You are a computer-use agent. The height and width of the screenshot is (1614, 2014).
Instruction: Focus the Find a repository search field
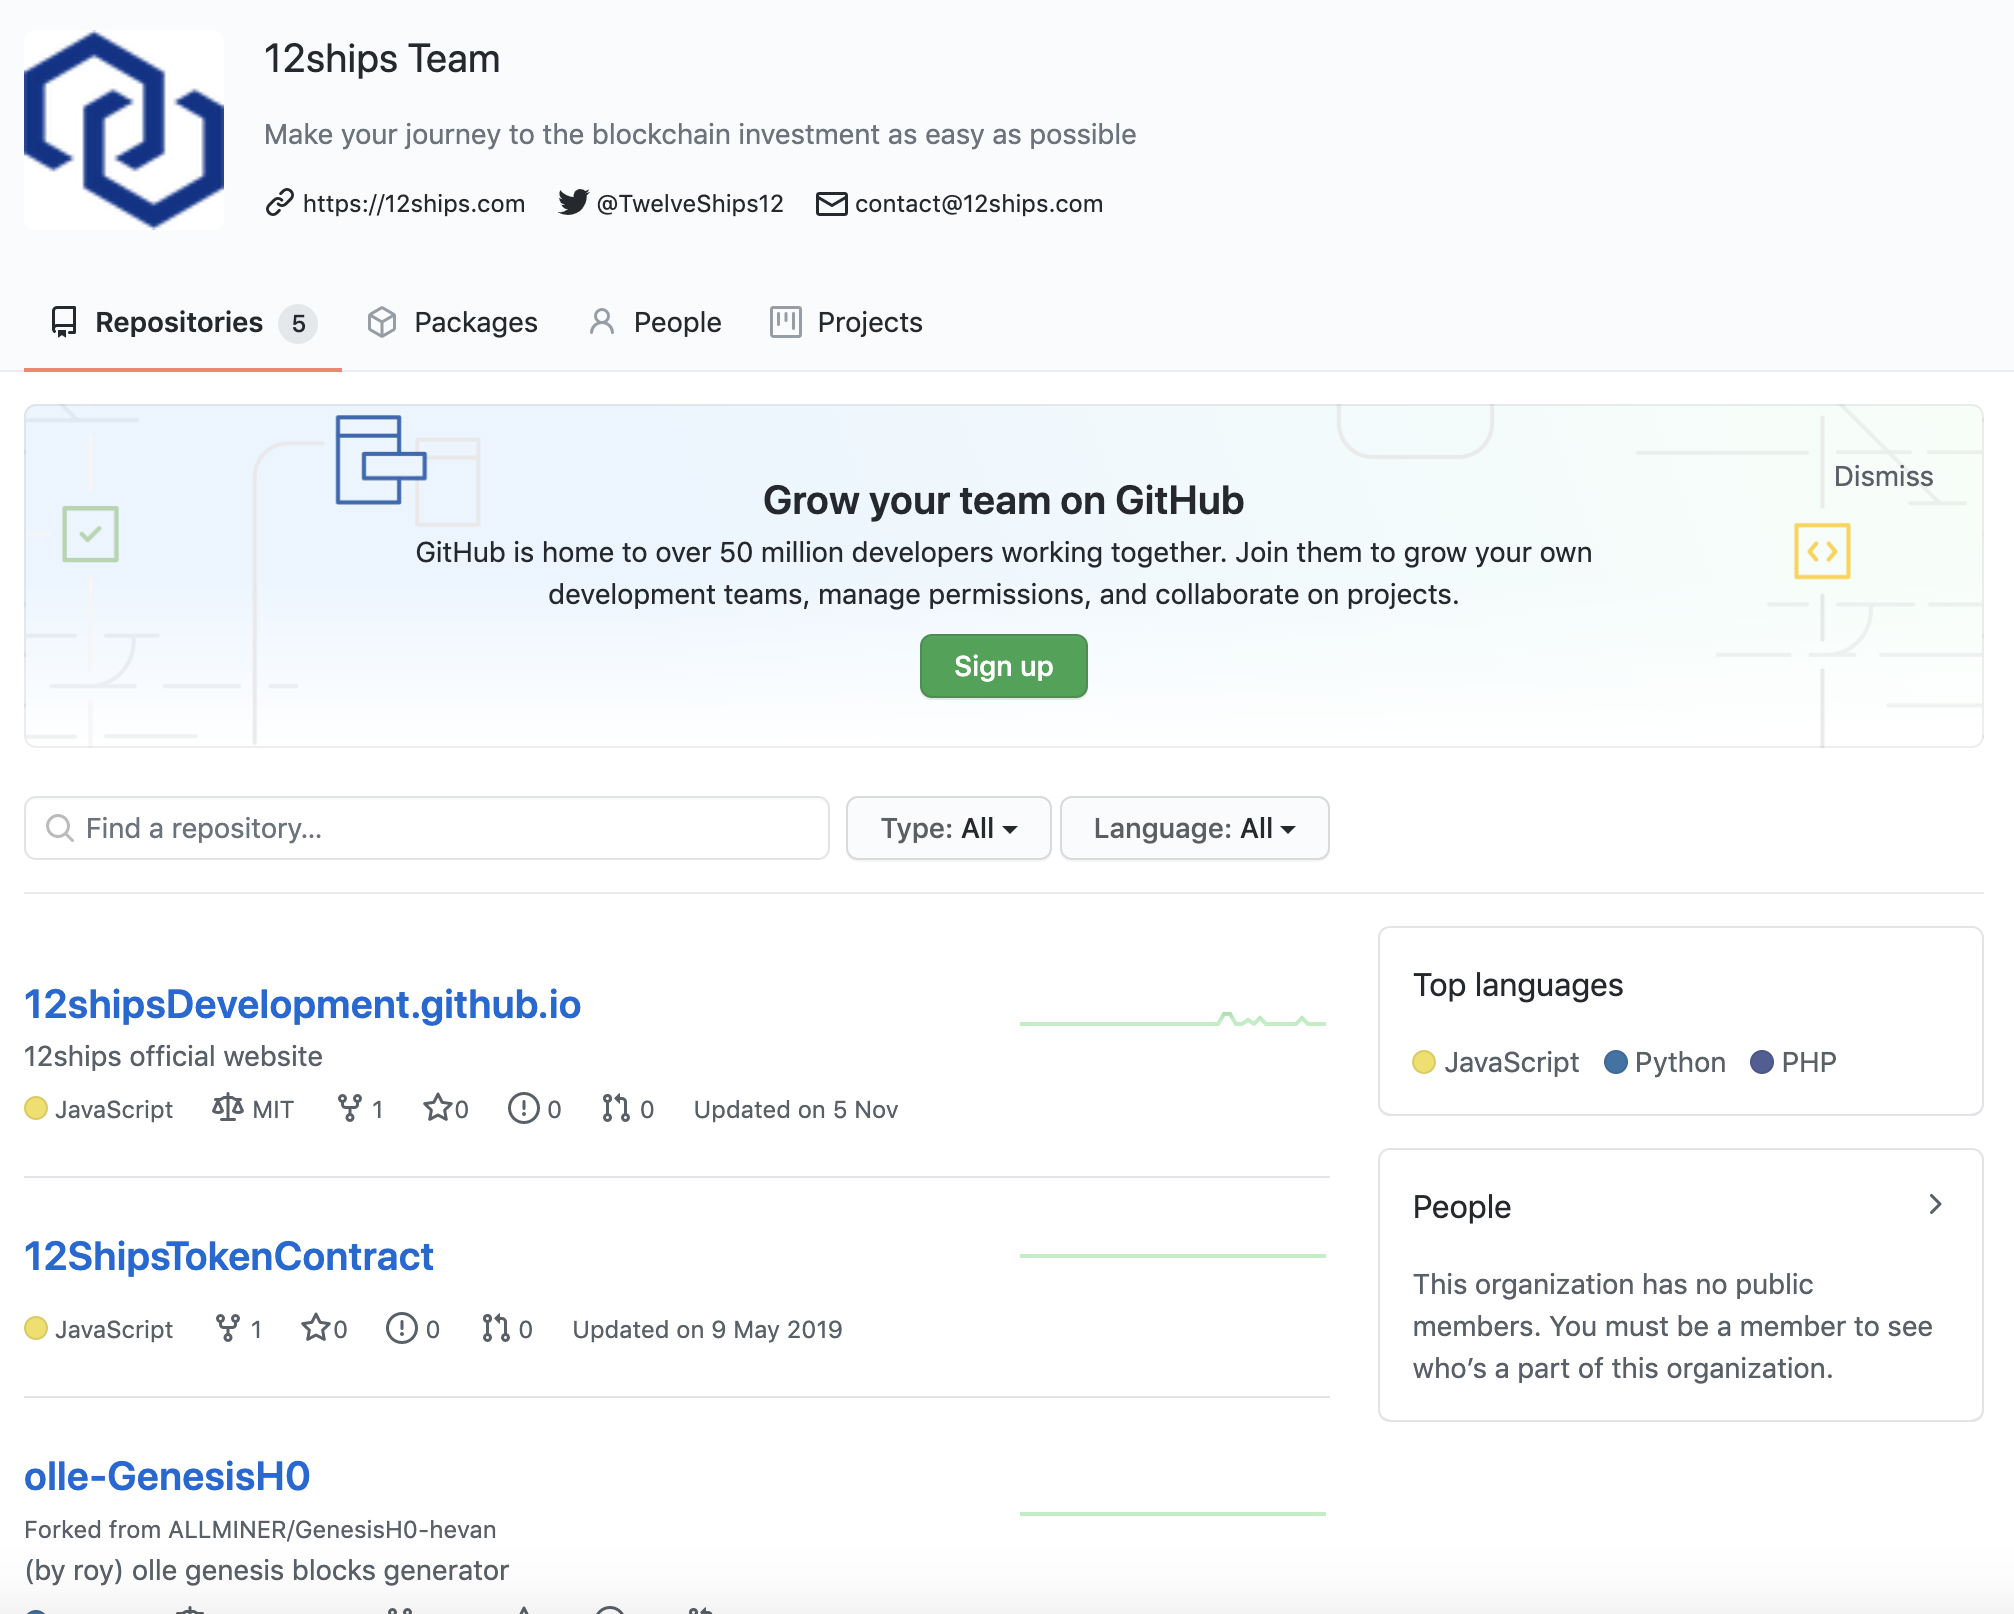(427, 828)
